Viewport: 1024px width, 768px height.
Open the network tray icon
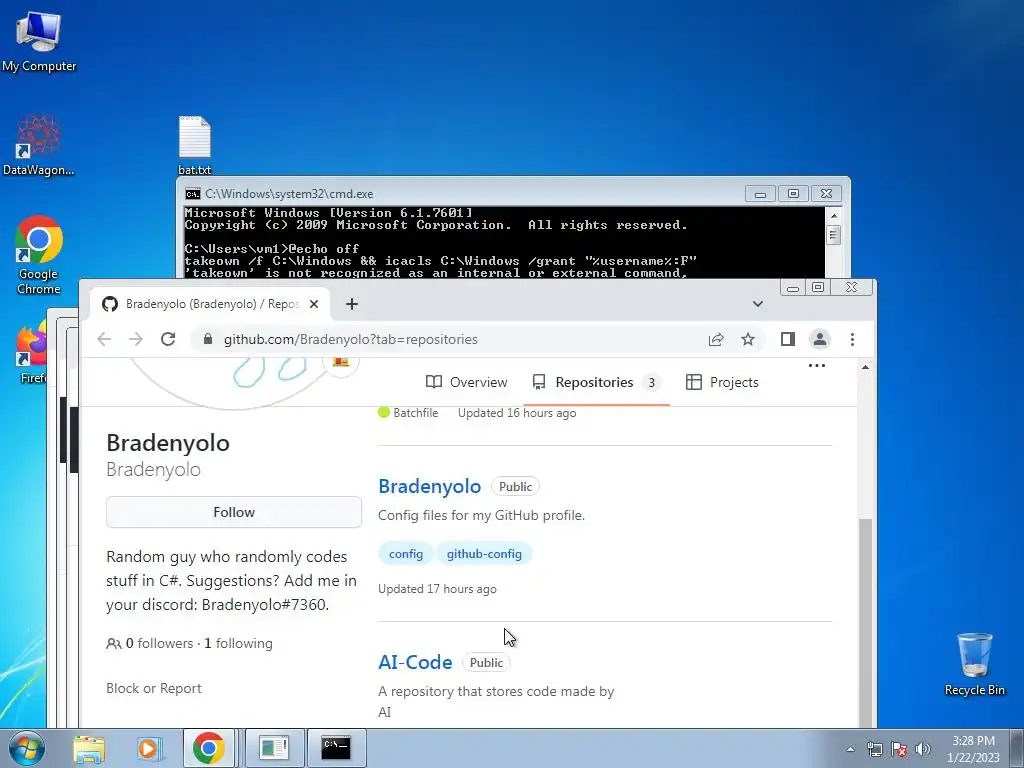[x=874, y=749]
